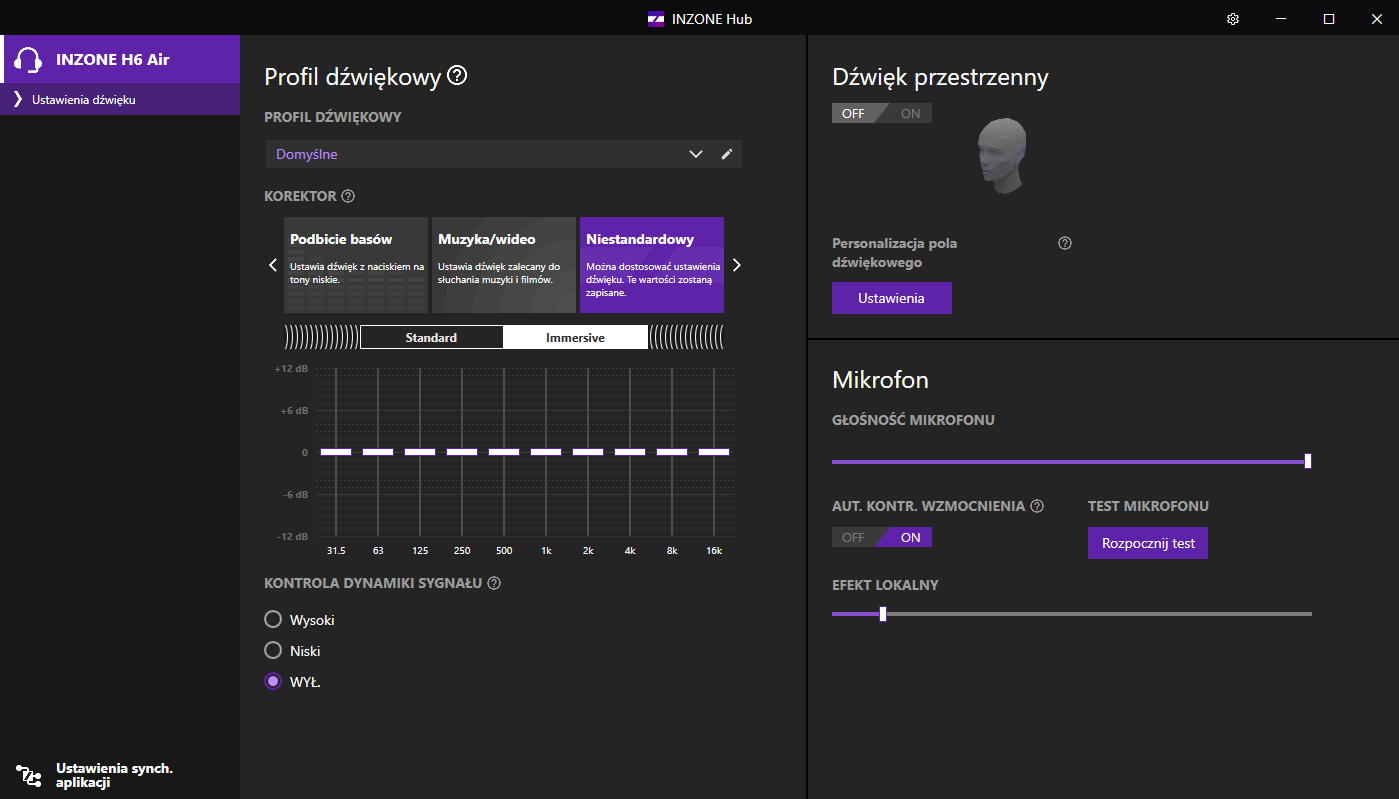Click pencil icon to edit sound profile

[727, 154]
